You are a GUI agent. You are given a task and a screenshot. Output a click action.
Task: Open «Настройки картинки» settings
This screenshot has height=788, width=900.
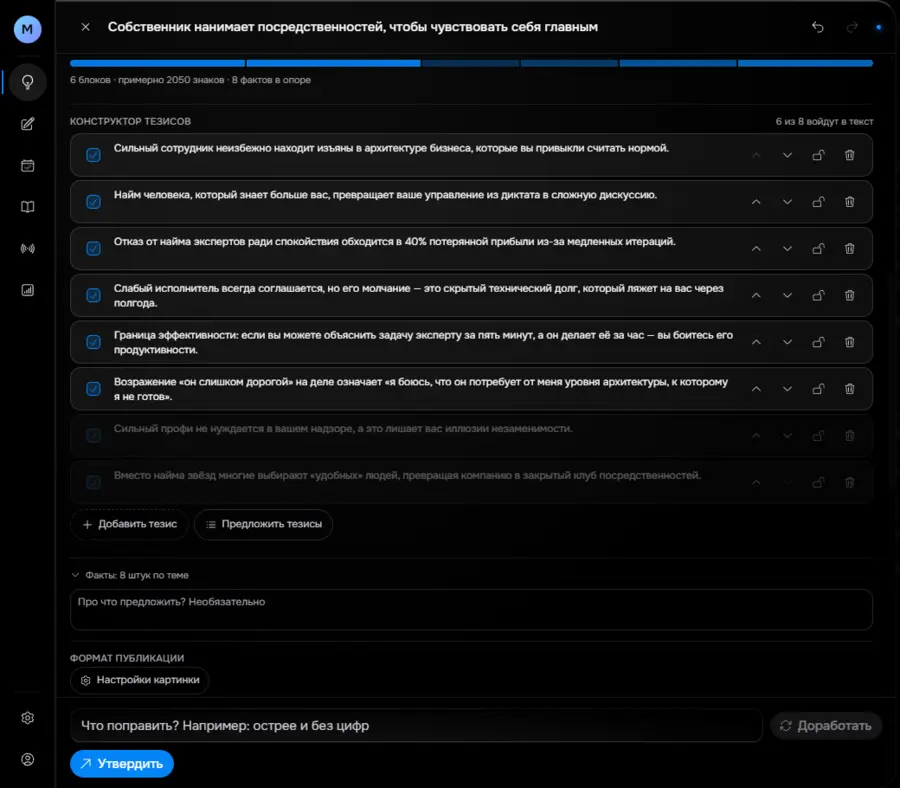point(139,680)
